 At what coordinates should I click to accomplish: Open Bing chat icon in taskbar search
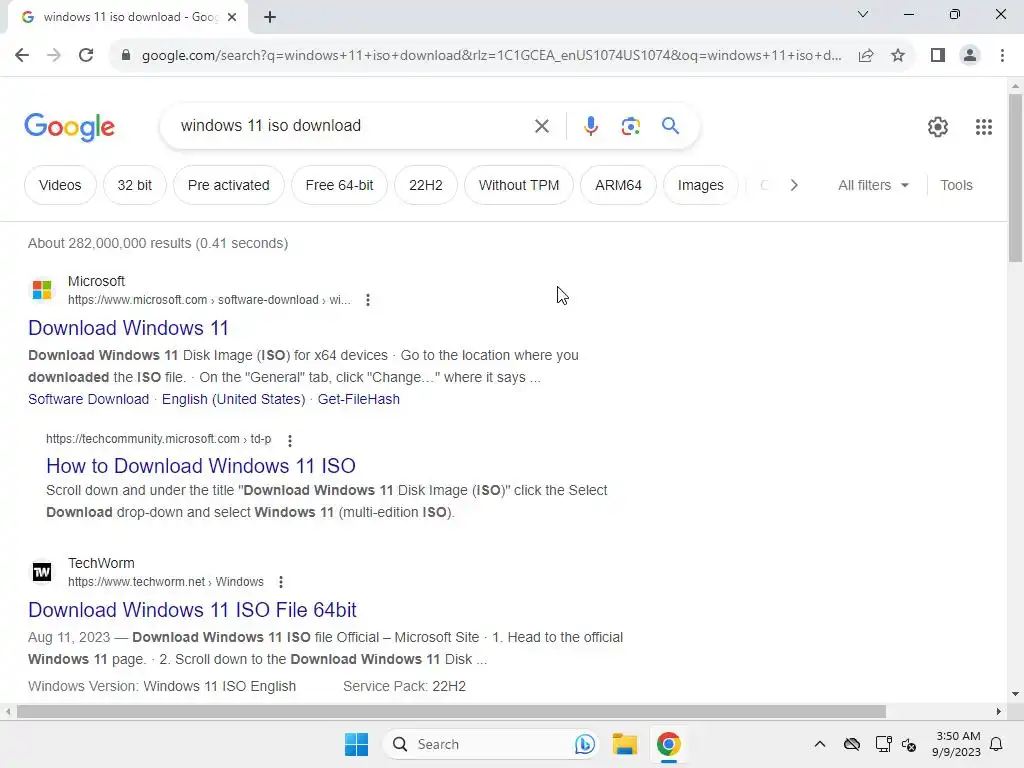pos(584,744)
